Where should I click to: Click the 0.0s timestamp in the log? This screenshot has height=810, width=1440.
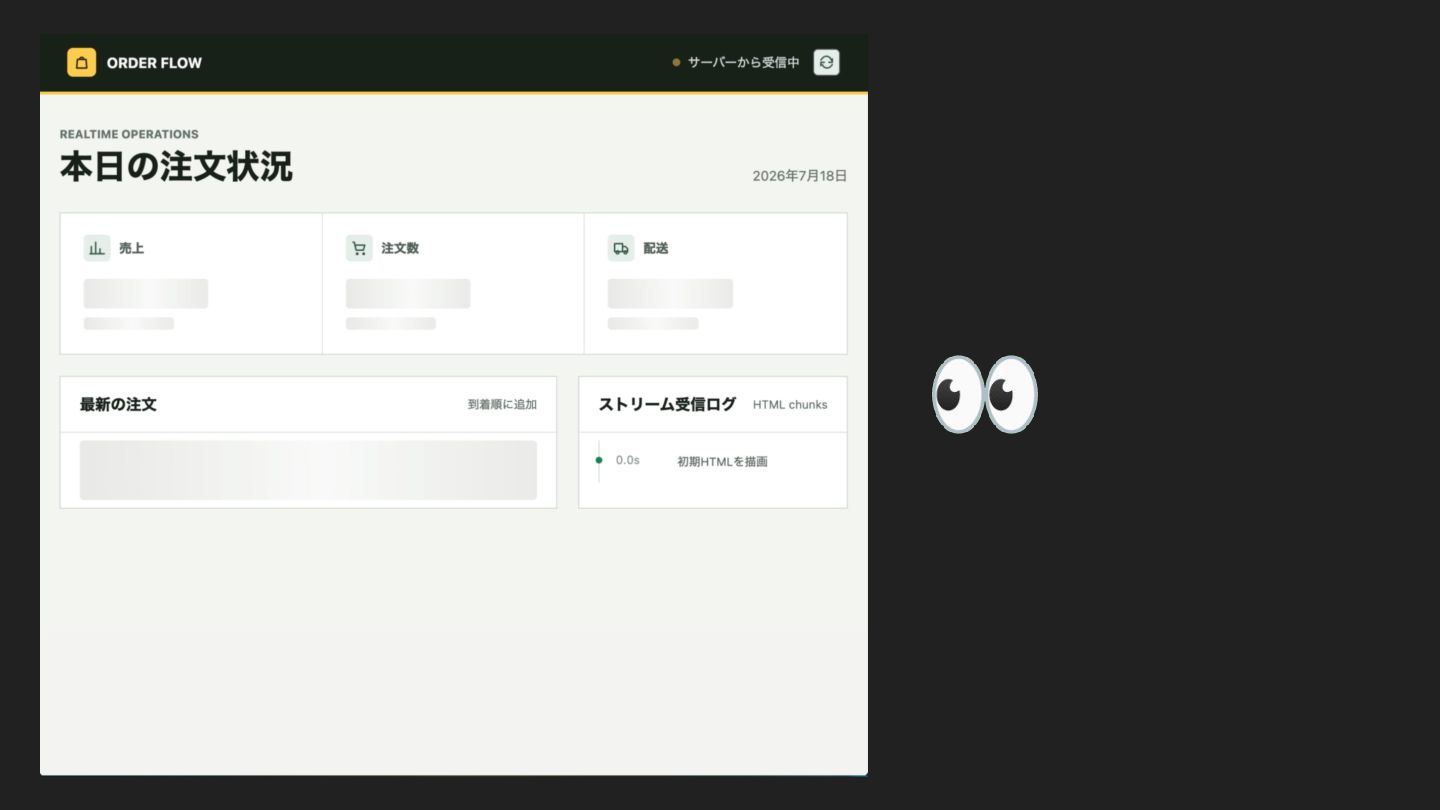(x=628, y=461)
